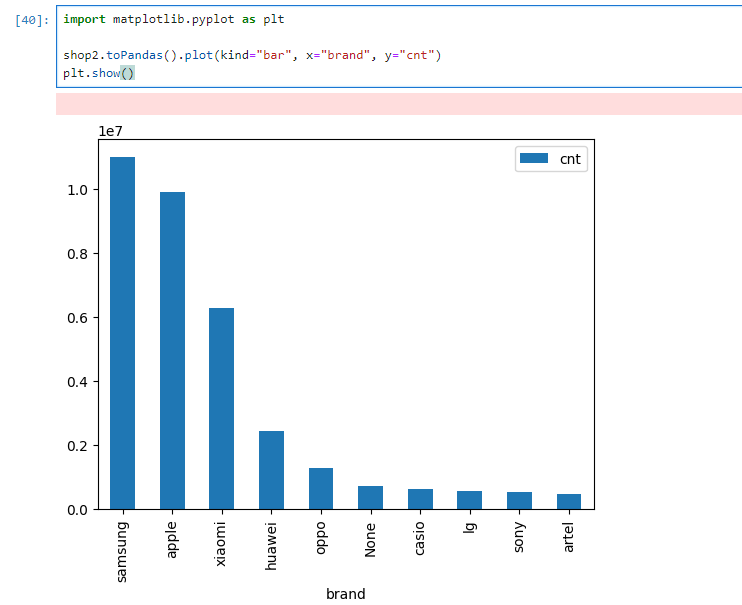Click the xiaomi x-axis label

click(221, 544)
